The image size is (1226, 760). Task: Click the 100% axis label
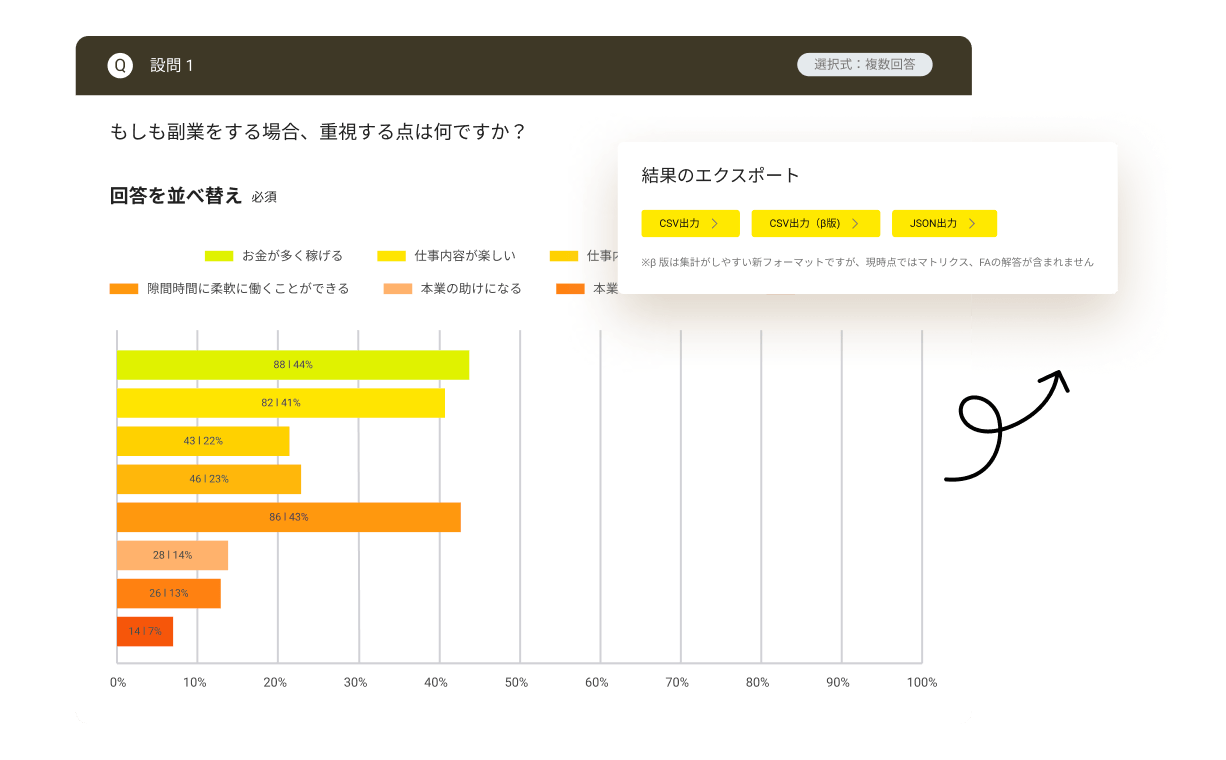921,682
